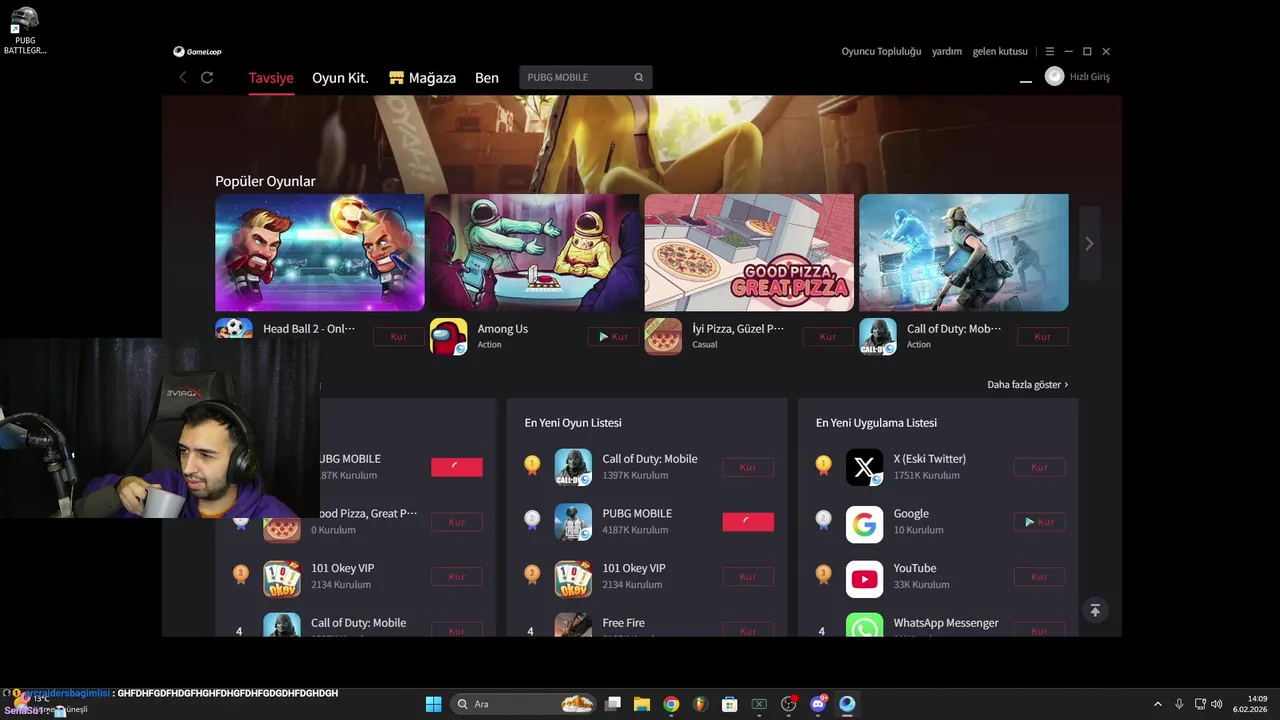Open the hamburger menu icon
The height and width of the screenshot is (720, 1280).
(1049, 51)
